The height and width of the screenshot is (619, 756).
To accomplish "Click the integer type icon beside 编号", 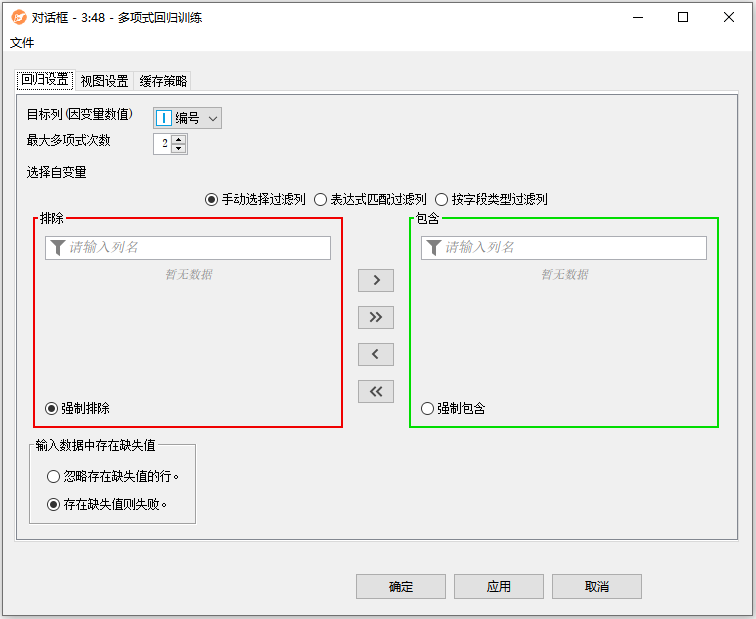I will pos(164,118).
